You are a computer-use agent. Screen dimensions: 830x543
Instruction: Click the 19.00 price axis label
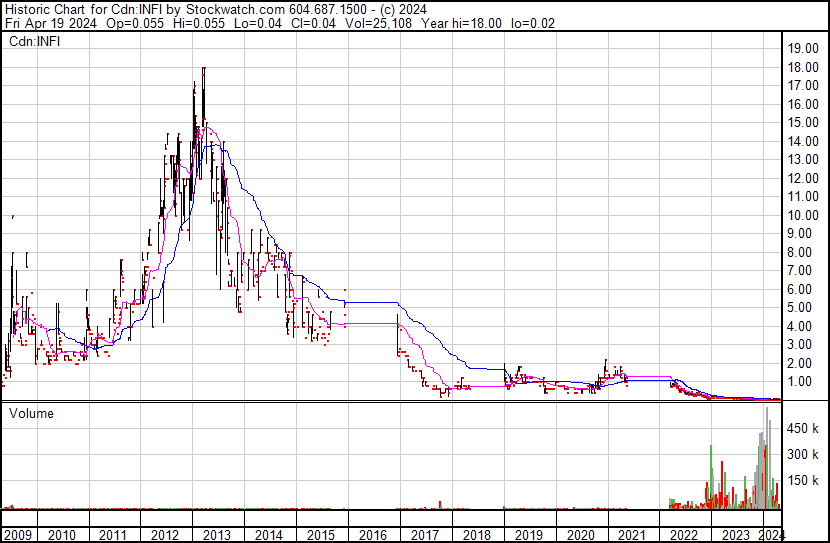point(803,48)
